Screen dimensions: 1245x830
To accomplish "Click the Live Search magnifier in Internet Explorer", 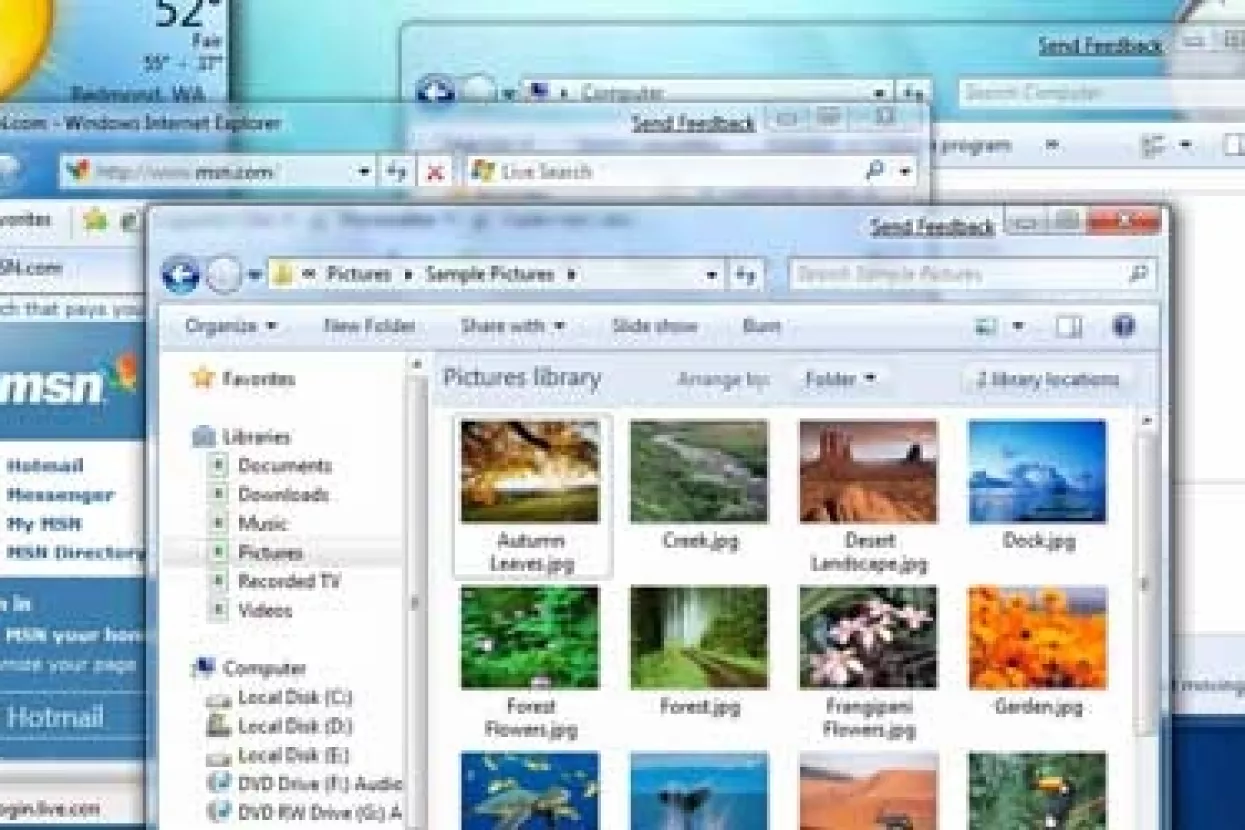I will point(875,171).
